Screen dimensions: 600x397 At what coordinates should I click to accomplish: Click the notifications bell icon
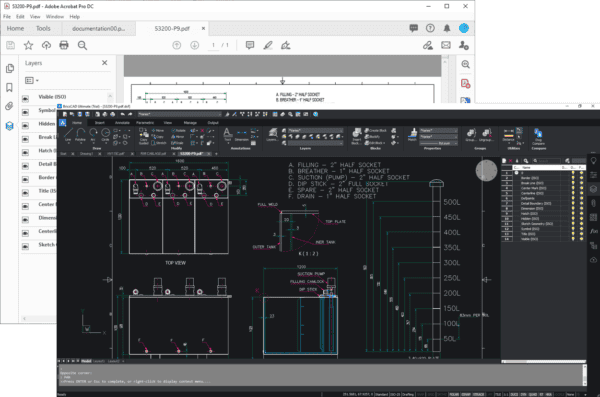(x=447, y=28)
